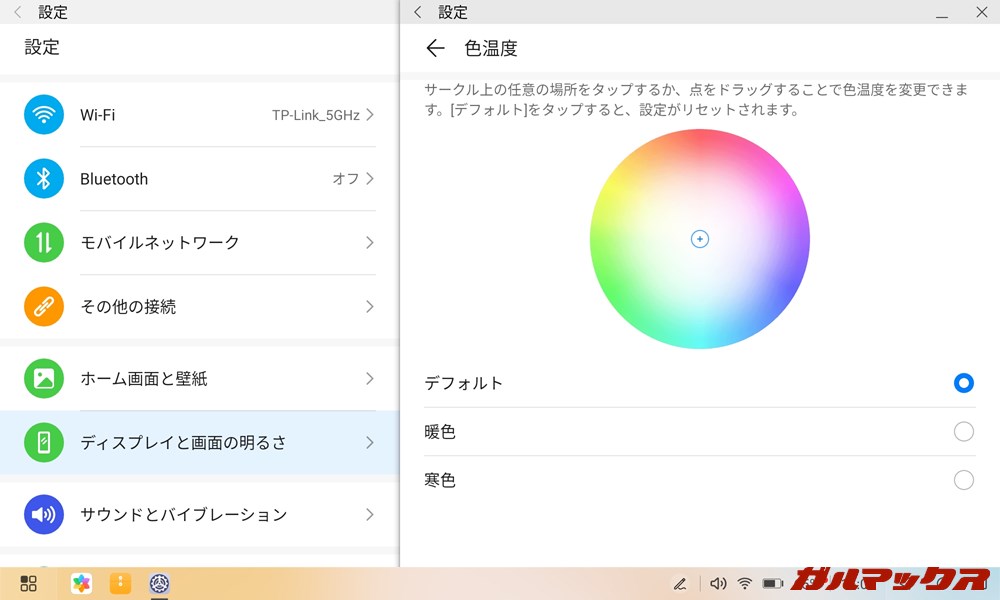1000x600 pixels.
Task: Launch the Gallery app from the taskbar
Action: click(81, 583)
